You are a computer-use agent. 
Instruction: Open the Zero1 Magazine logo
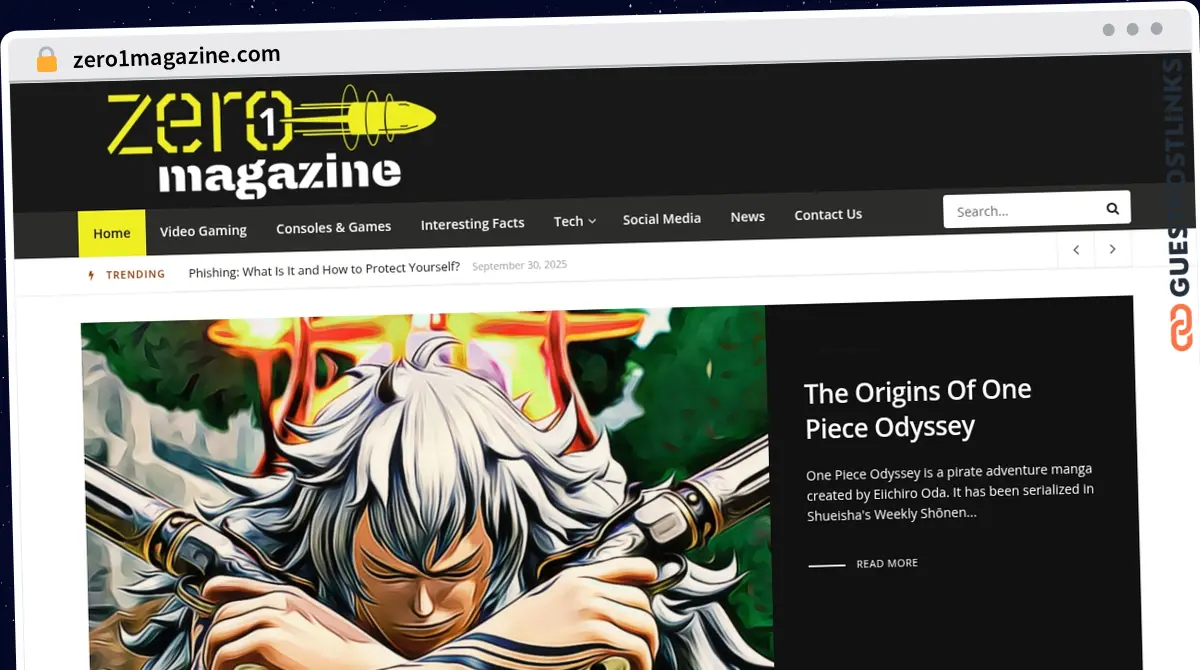coord(271,142)
